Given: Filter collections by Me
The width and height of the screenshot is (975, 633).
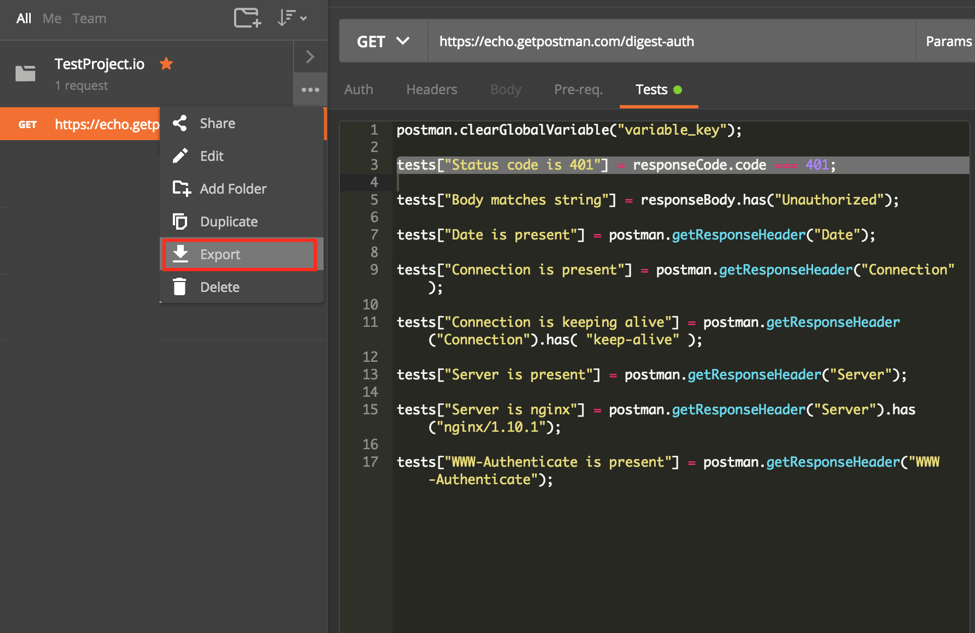Looking at the screenshot, I should coord(52,19).
